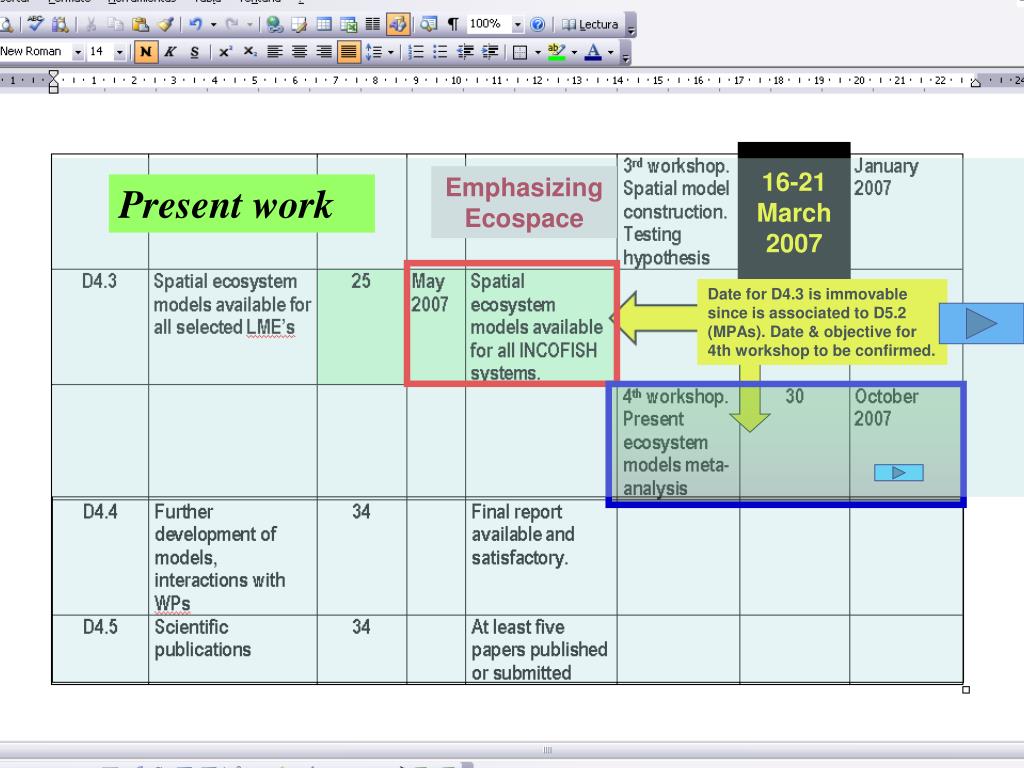Image resolution: width=1024 pixels, height=768 pixels.
Task: Cut the selection with the scissors icon
Action: [x=91, y=25]
